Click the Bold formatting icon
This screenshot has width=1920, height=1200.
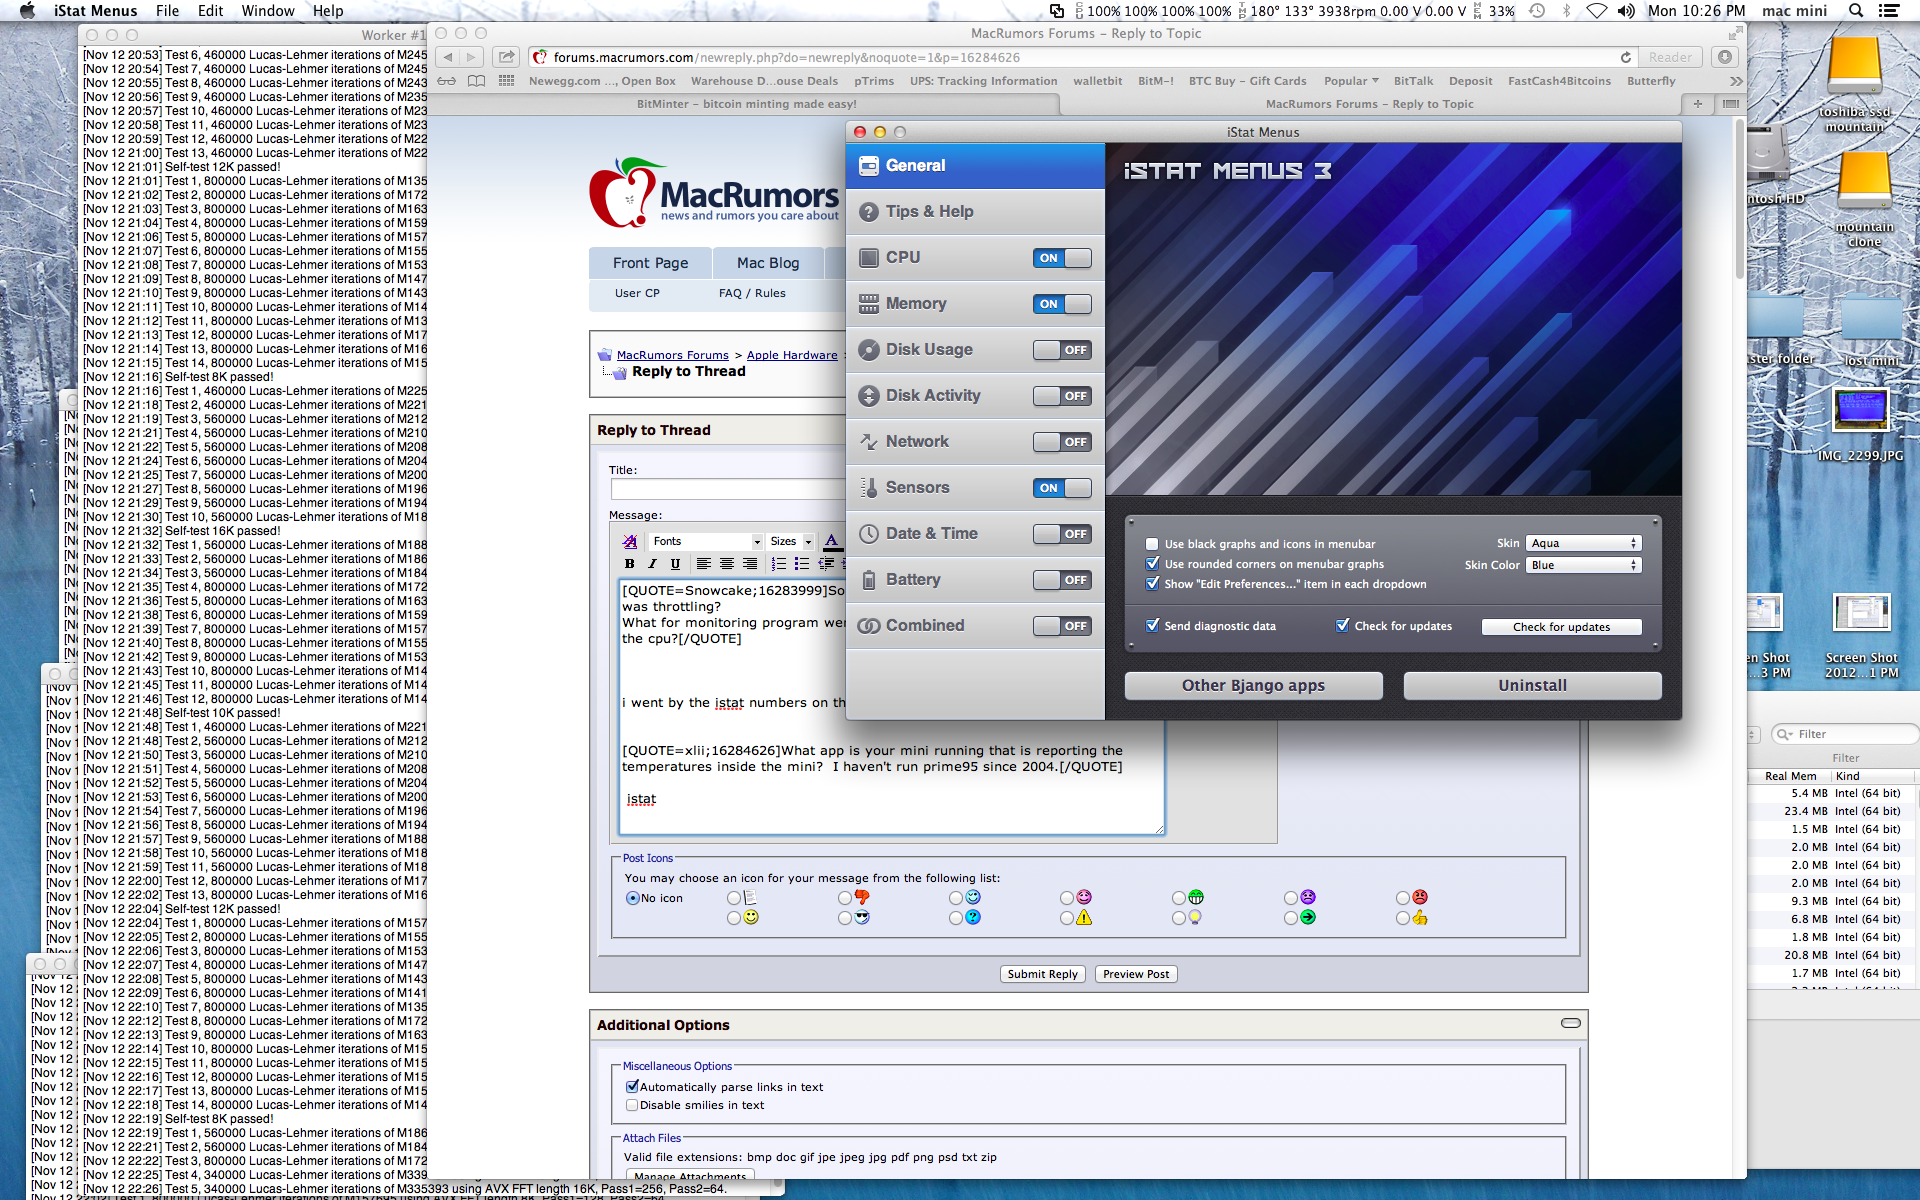[x=630, y=564]
